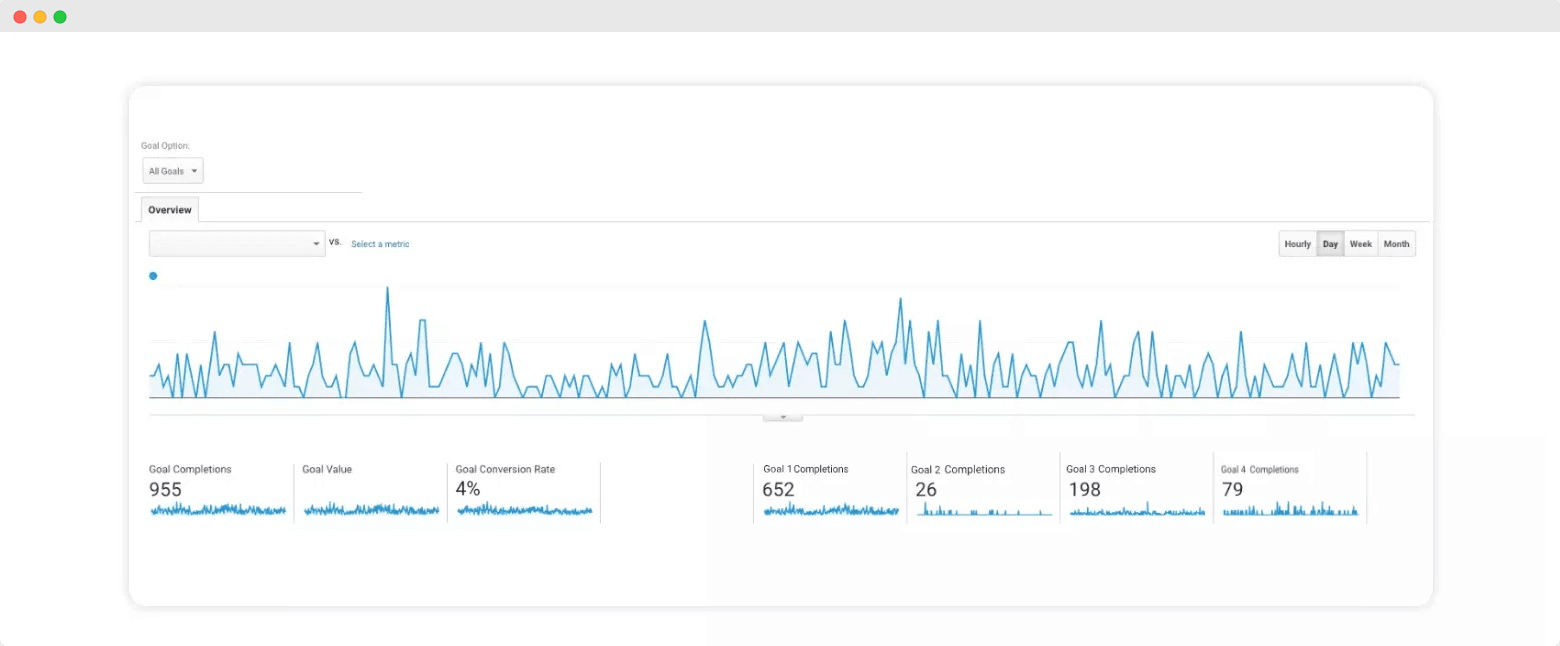Switch chart to Week view

[1361, 244]
